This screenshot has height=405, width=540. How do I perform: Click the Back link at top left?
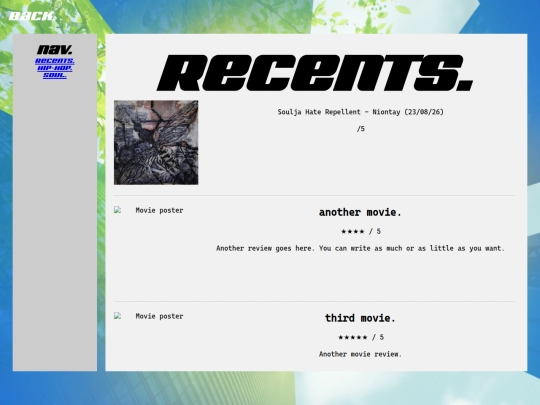click(x=31, y=16)
